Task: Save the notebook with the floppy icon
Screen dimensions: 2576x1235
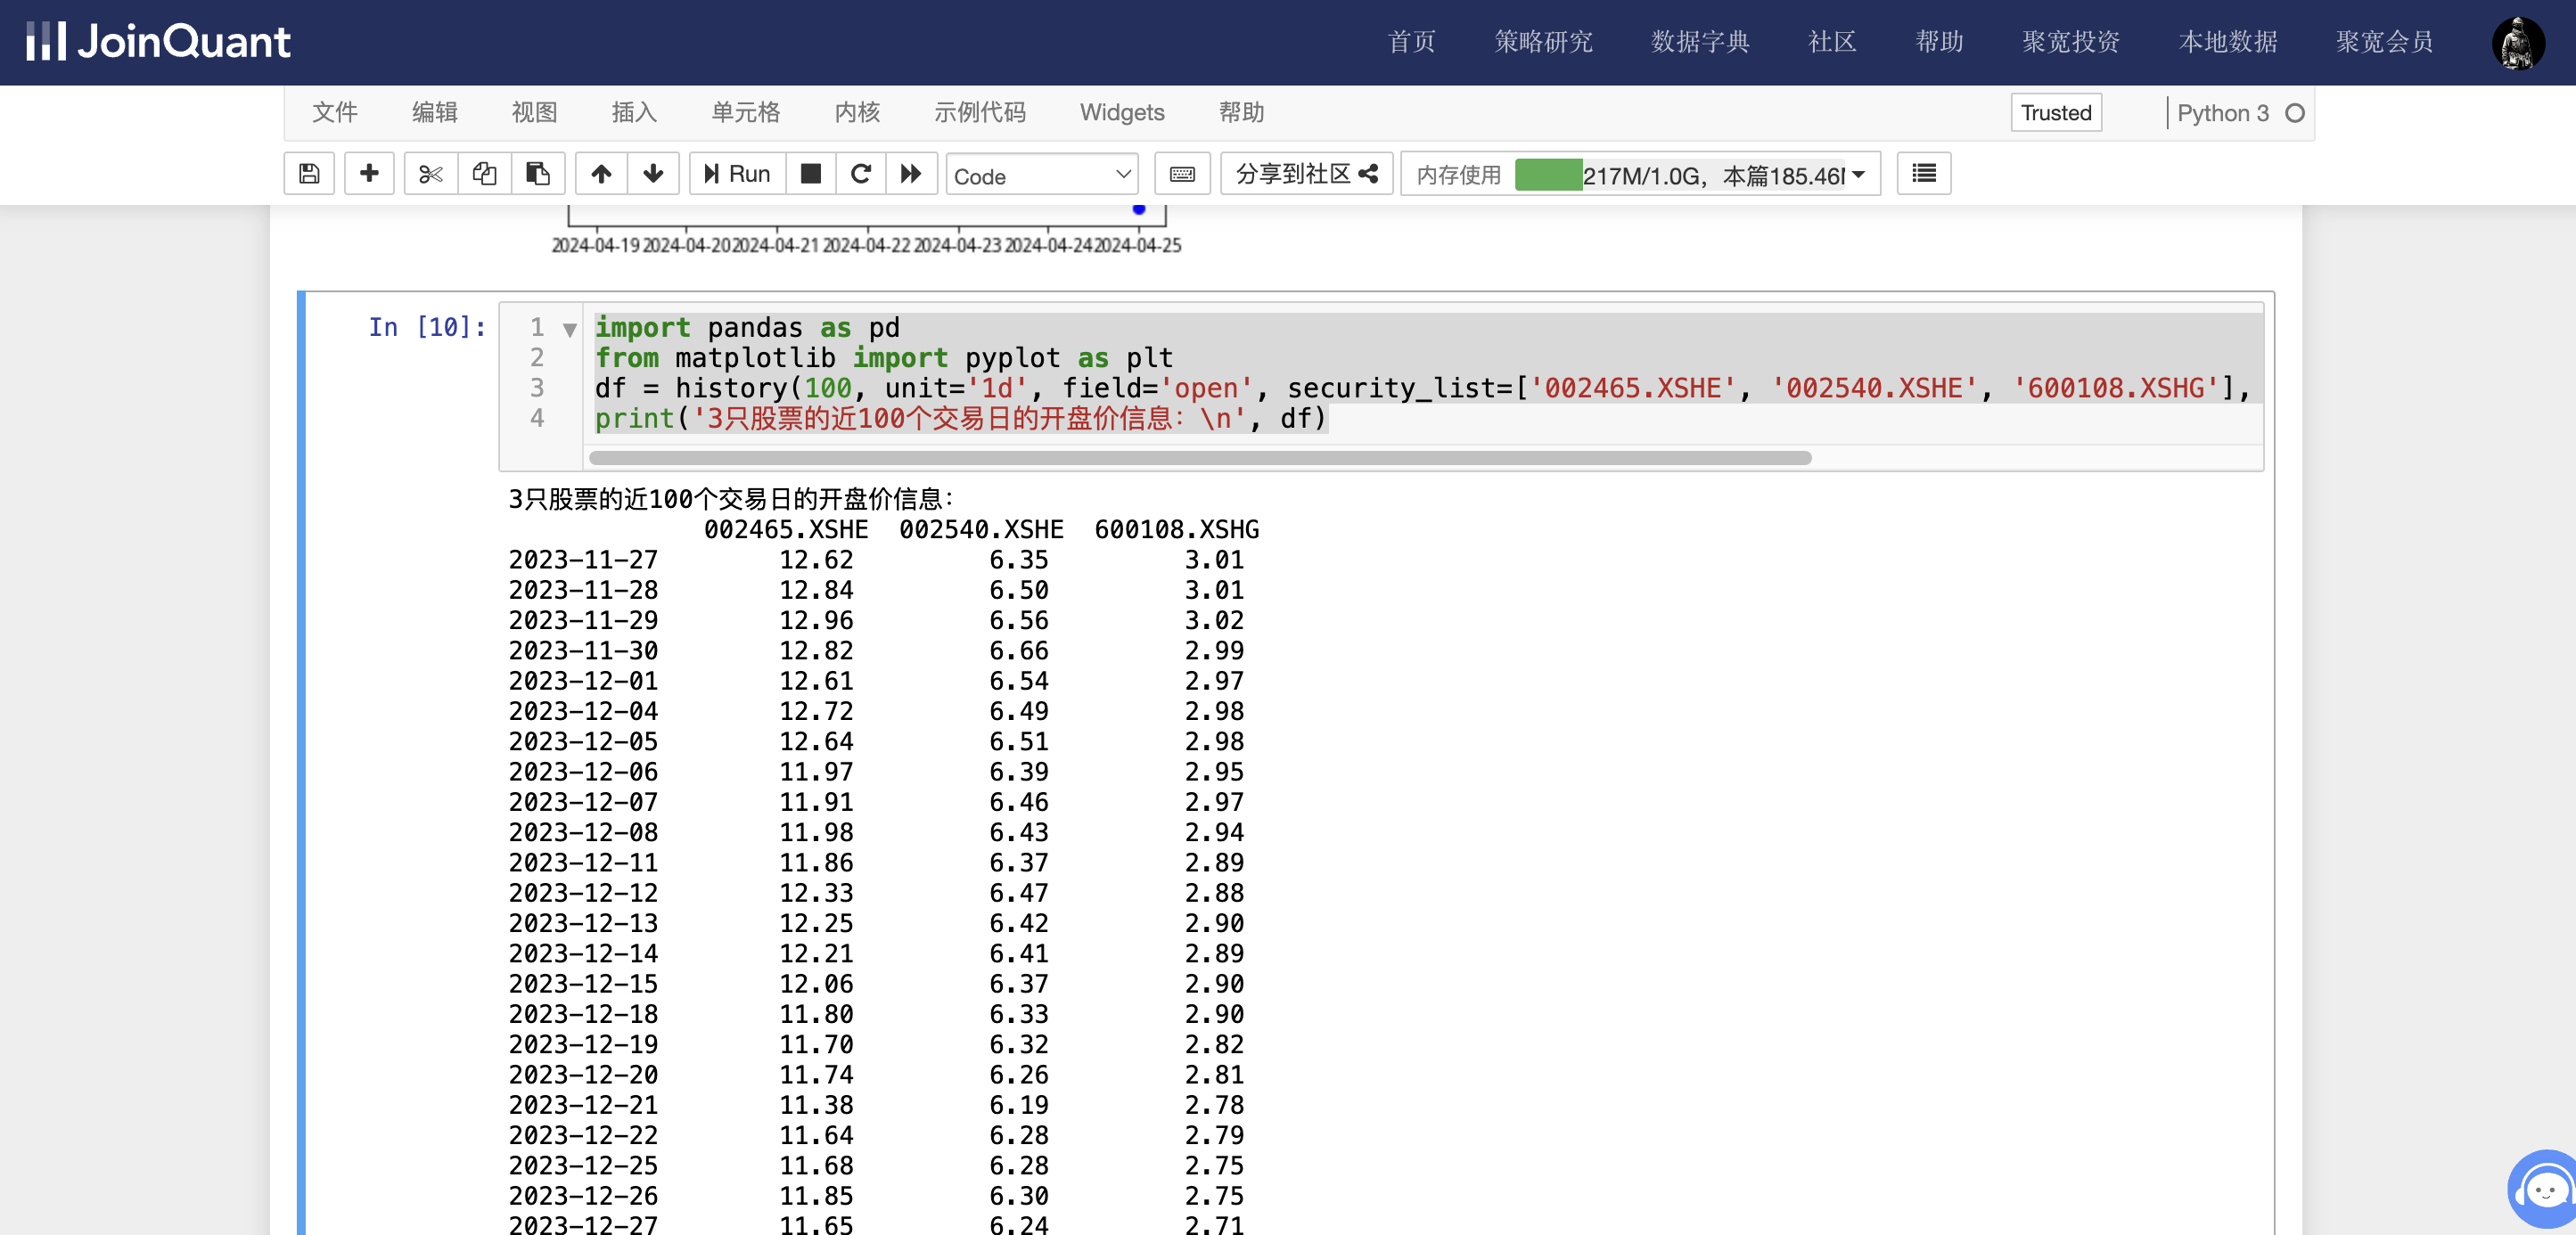Action: [309, 174]
